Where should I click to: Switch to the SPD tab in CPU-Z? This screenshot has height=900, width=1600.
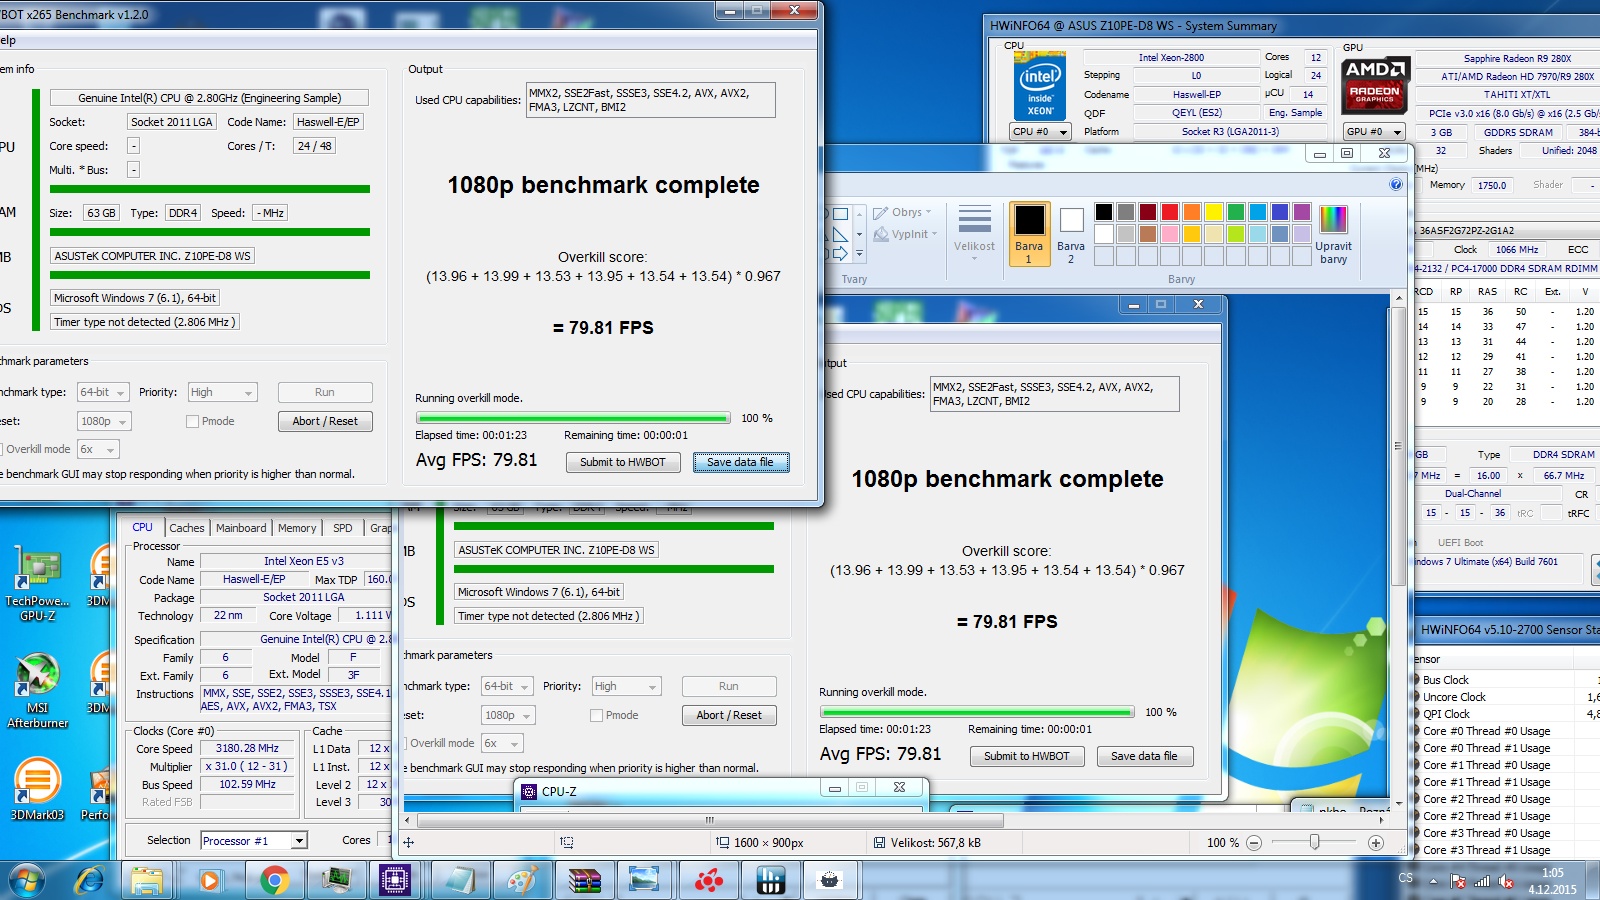[x=343, y=528]
